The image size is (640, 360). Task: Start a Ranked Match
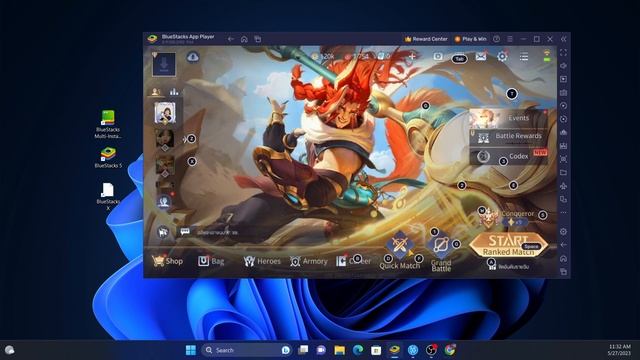point(508,245)
